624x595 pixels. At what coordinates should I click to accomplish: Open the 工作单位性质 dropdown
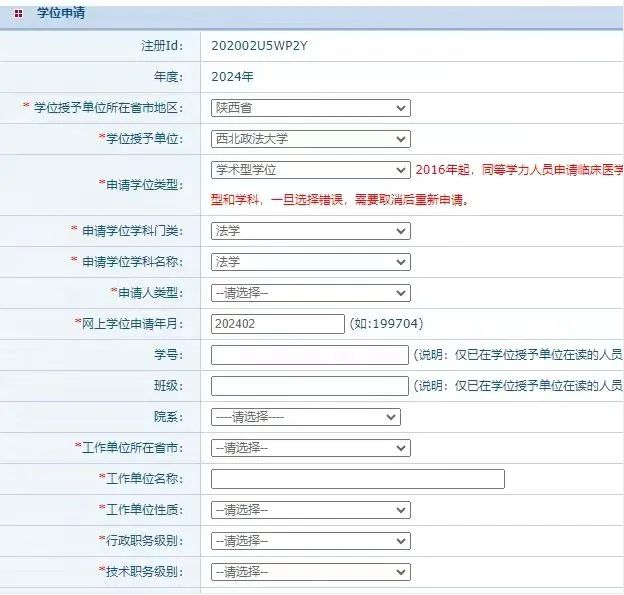click(310, 510)
